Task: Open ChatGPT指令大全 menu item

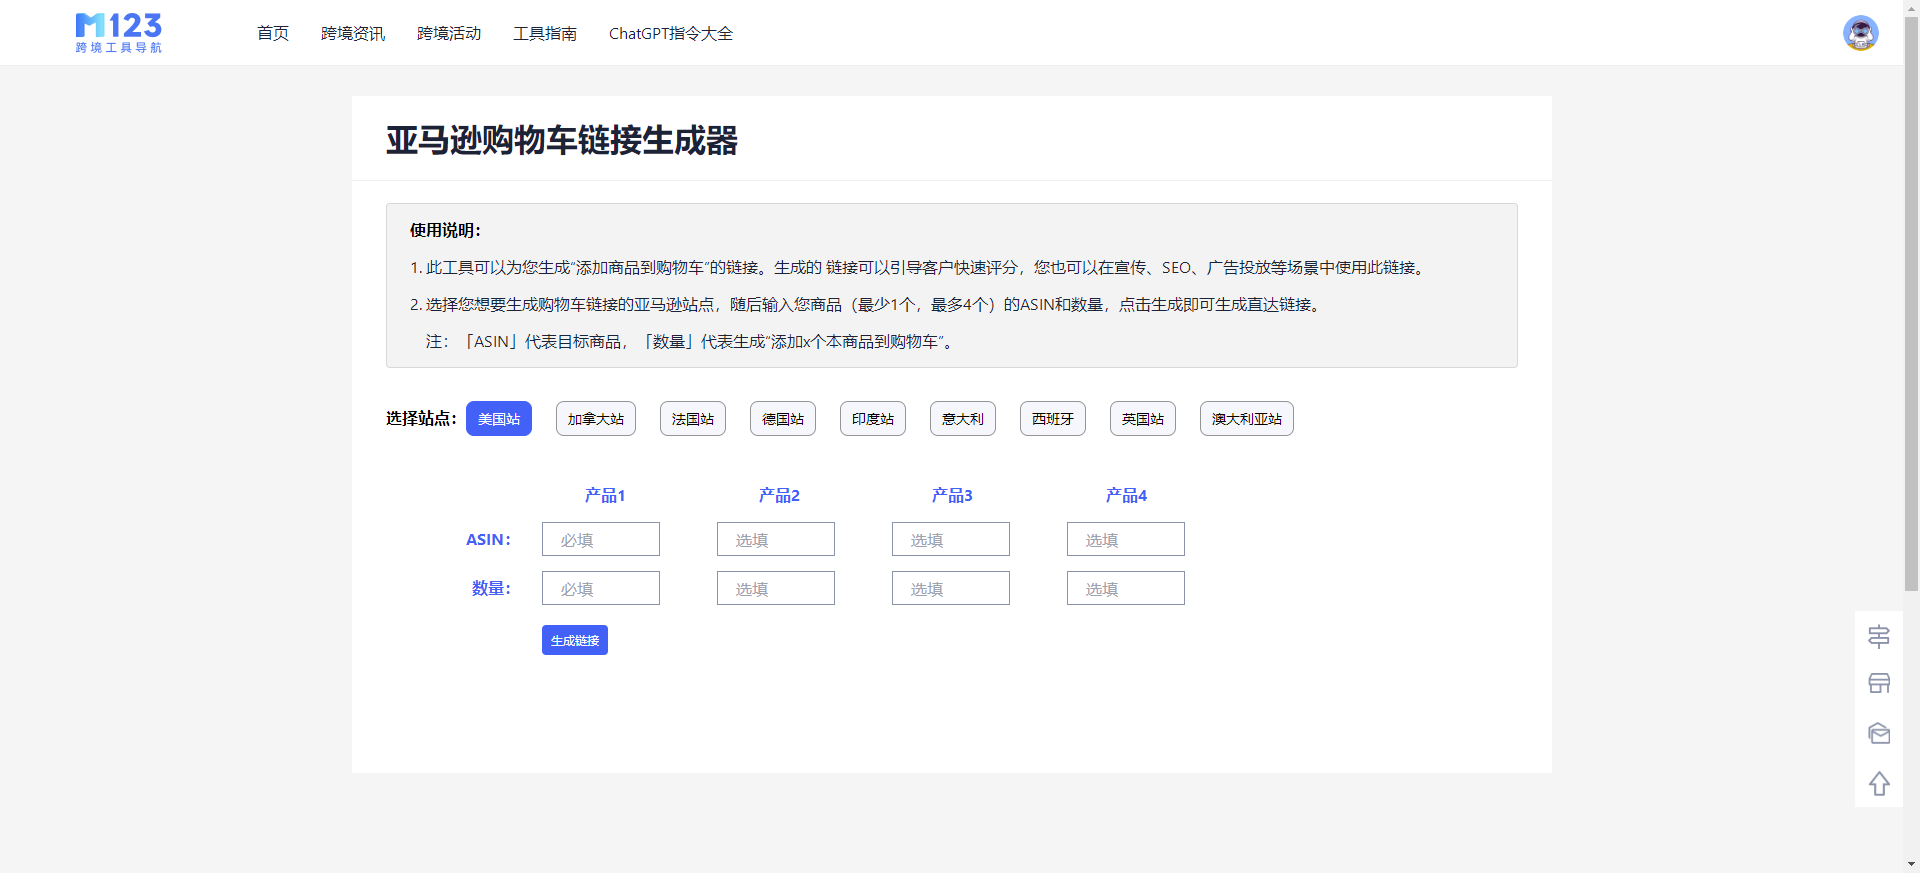Action: click(x=671, y=33)
